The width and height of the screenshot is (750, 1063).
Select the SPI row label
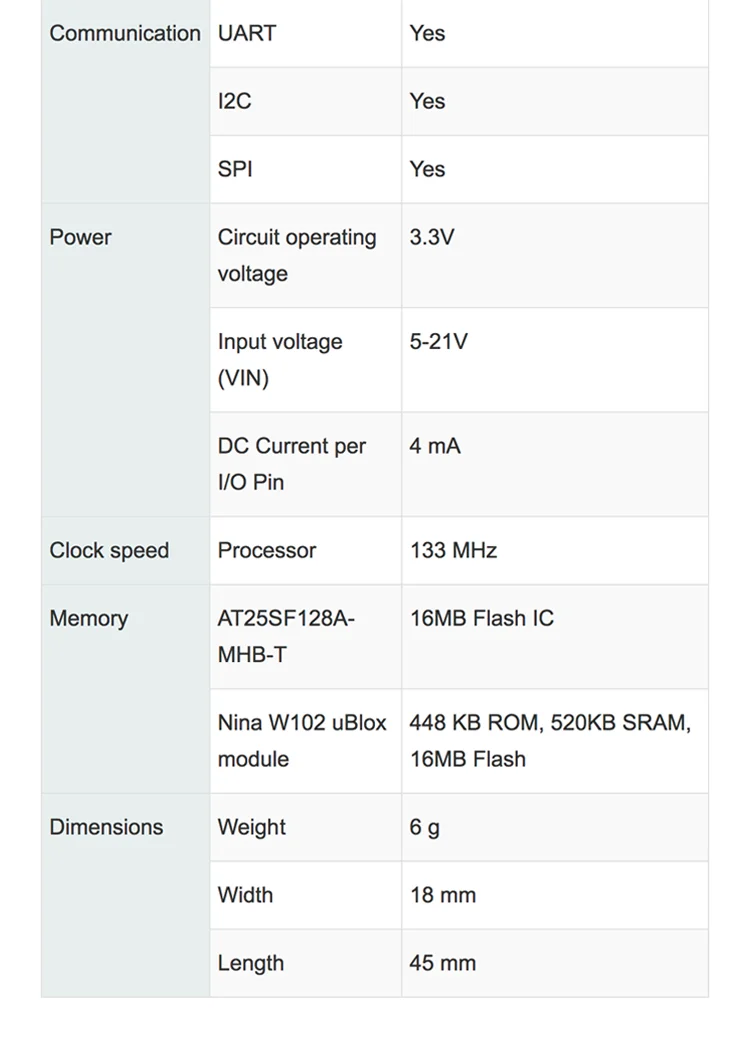click(x=235, y=170)
